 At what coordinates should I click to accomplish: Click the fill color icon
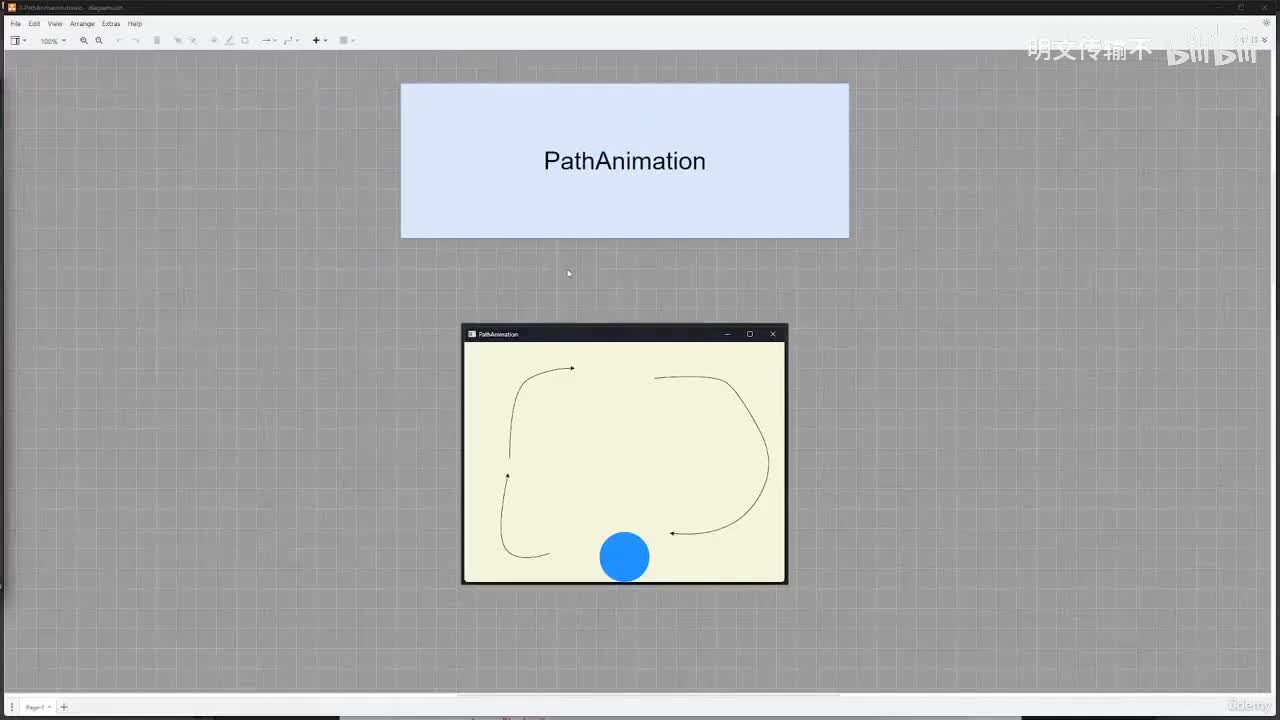214,41
